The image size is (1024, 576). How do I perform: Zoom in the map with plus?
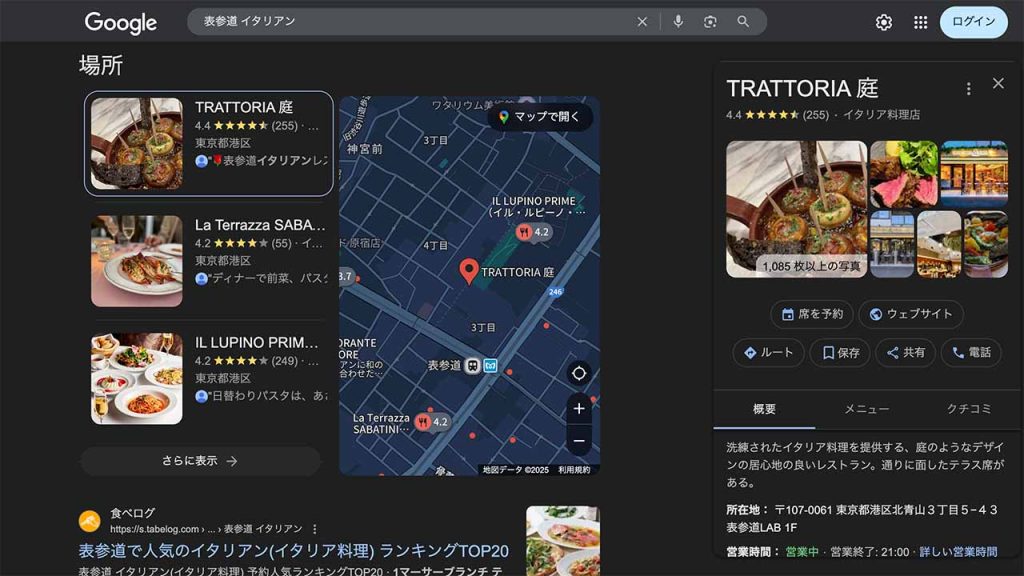[579, 409]
